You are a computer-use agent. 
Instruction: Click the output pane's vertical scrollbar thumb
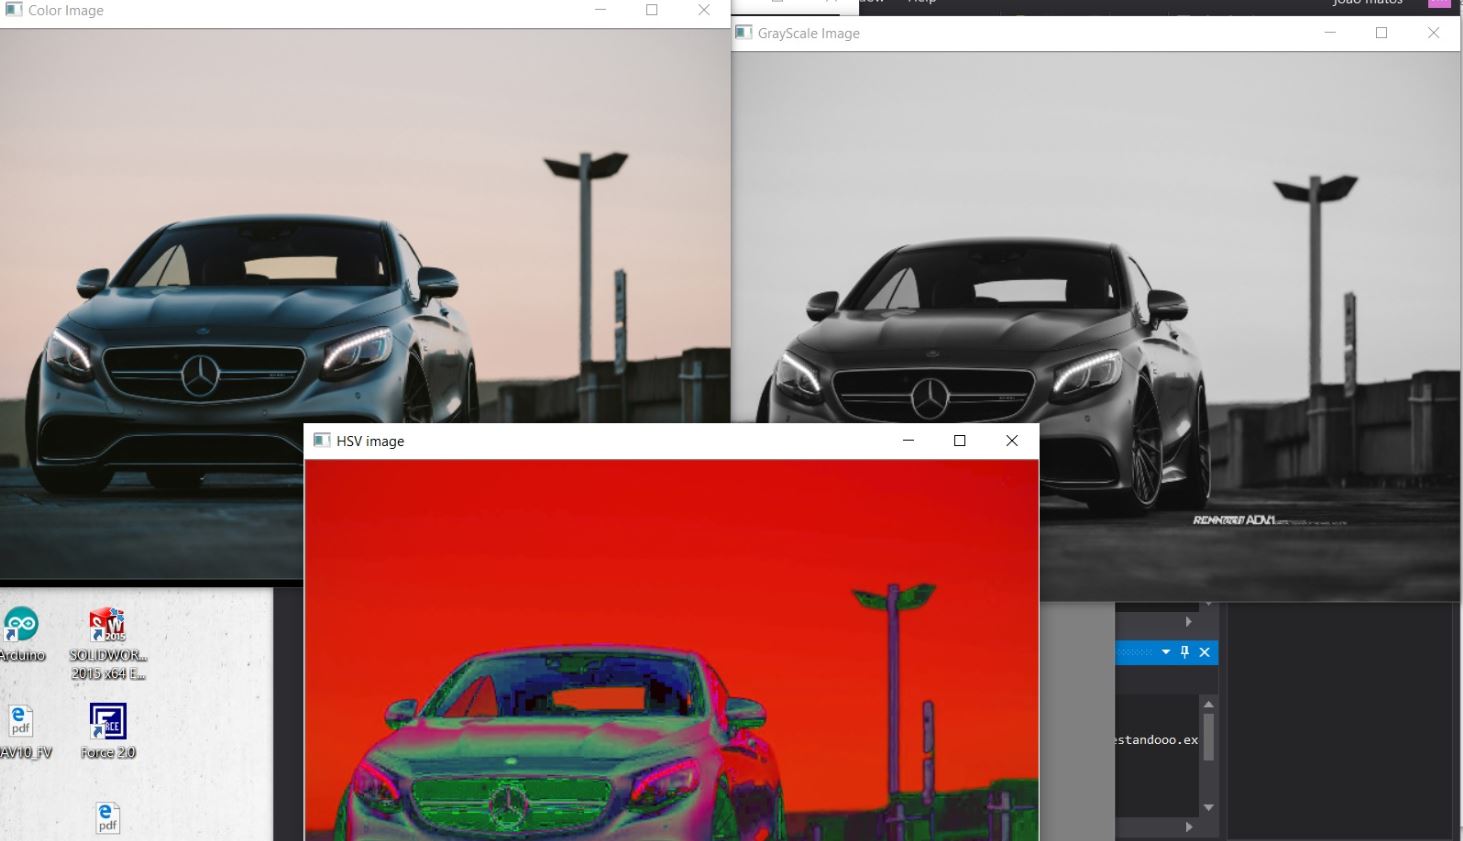pyautogui.click(x=1208, y=738)
